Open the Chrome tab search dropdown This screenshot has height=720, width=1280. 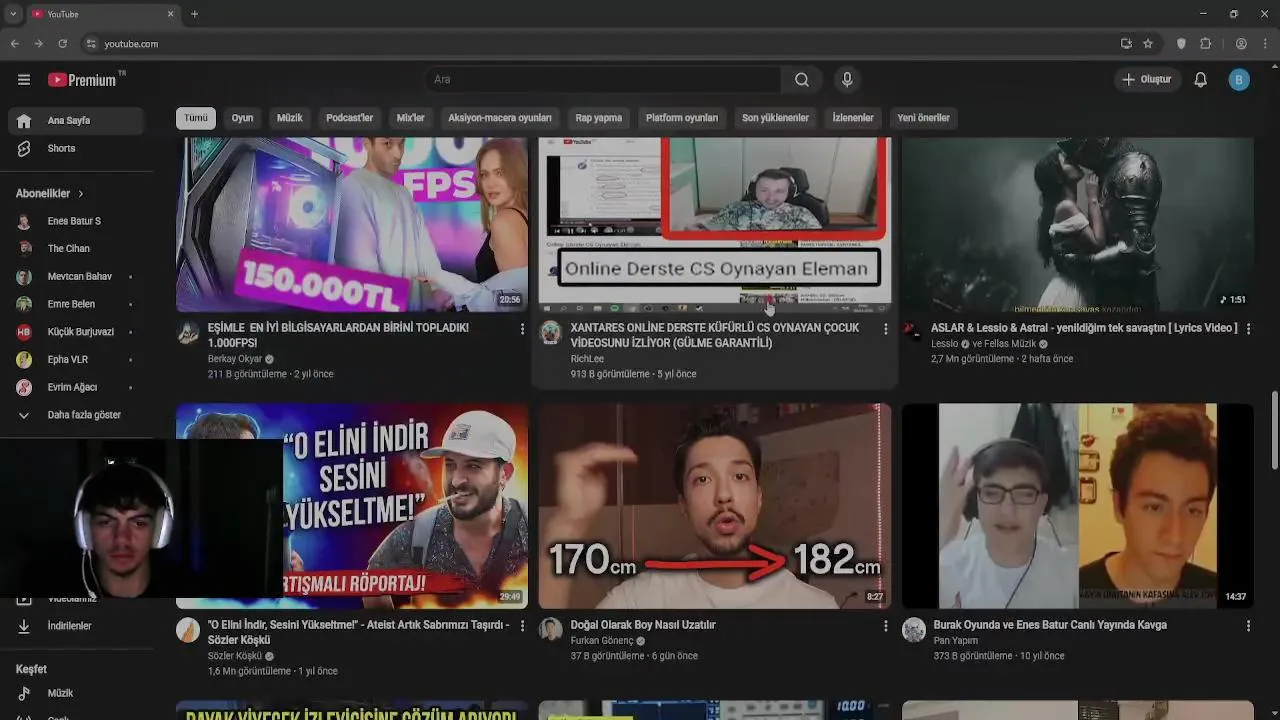coord(13,14)
